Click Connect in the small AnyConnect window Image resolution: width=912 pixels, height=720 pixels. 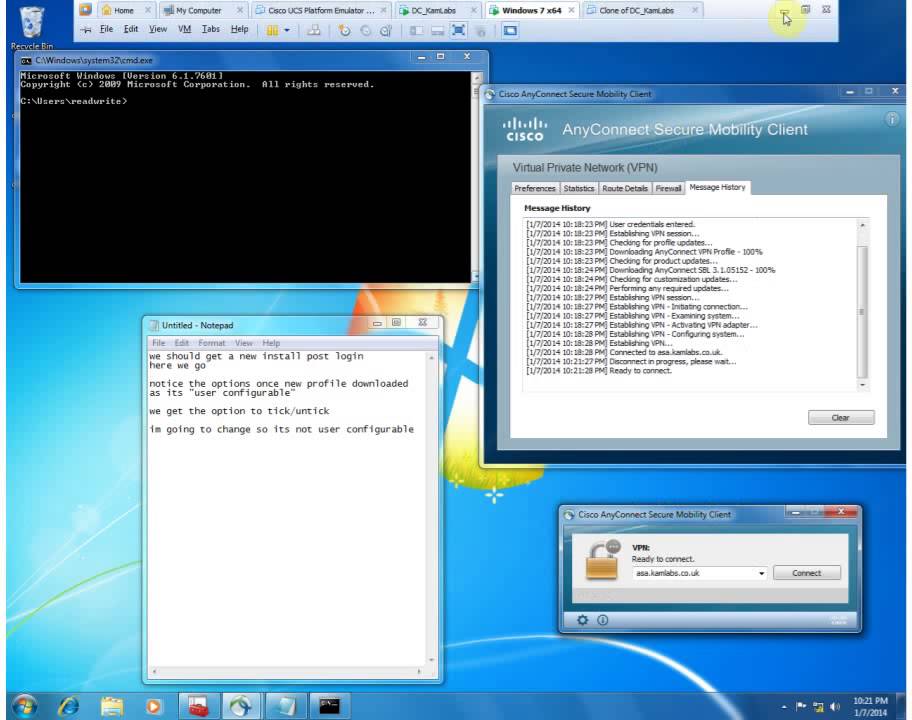pos(807,573)
